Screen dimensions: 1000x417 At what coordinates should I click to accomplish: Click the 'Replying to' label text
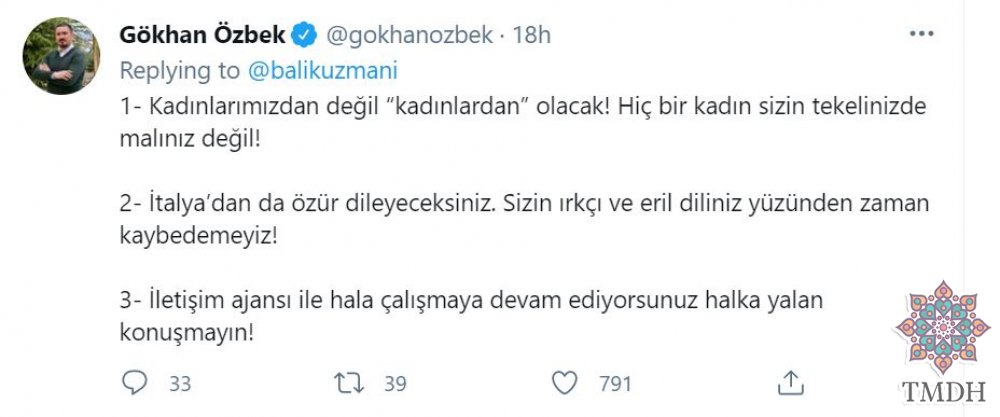(180, 71)
